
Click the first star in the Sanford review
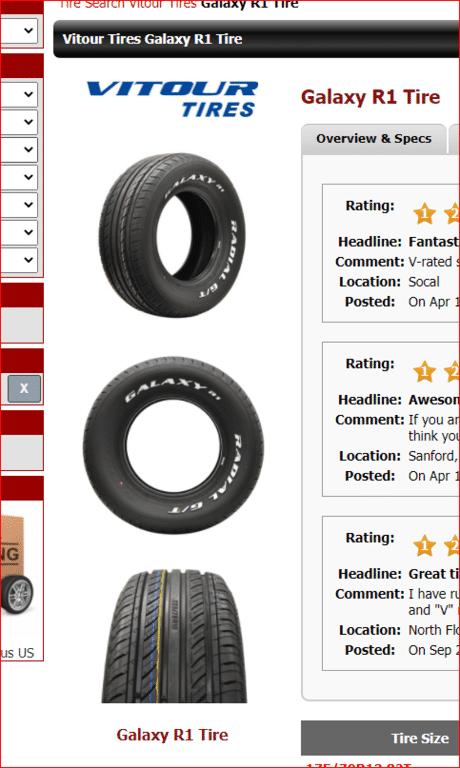point(424,372)
